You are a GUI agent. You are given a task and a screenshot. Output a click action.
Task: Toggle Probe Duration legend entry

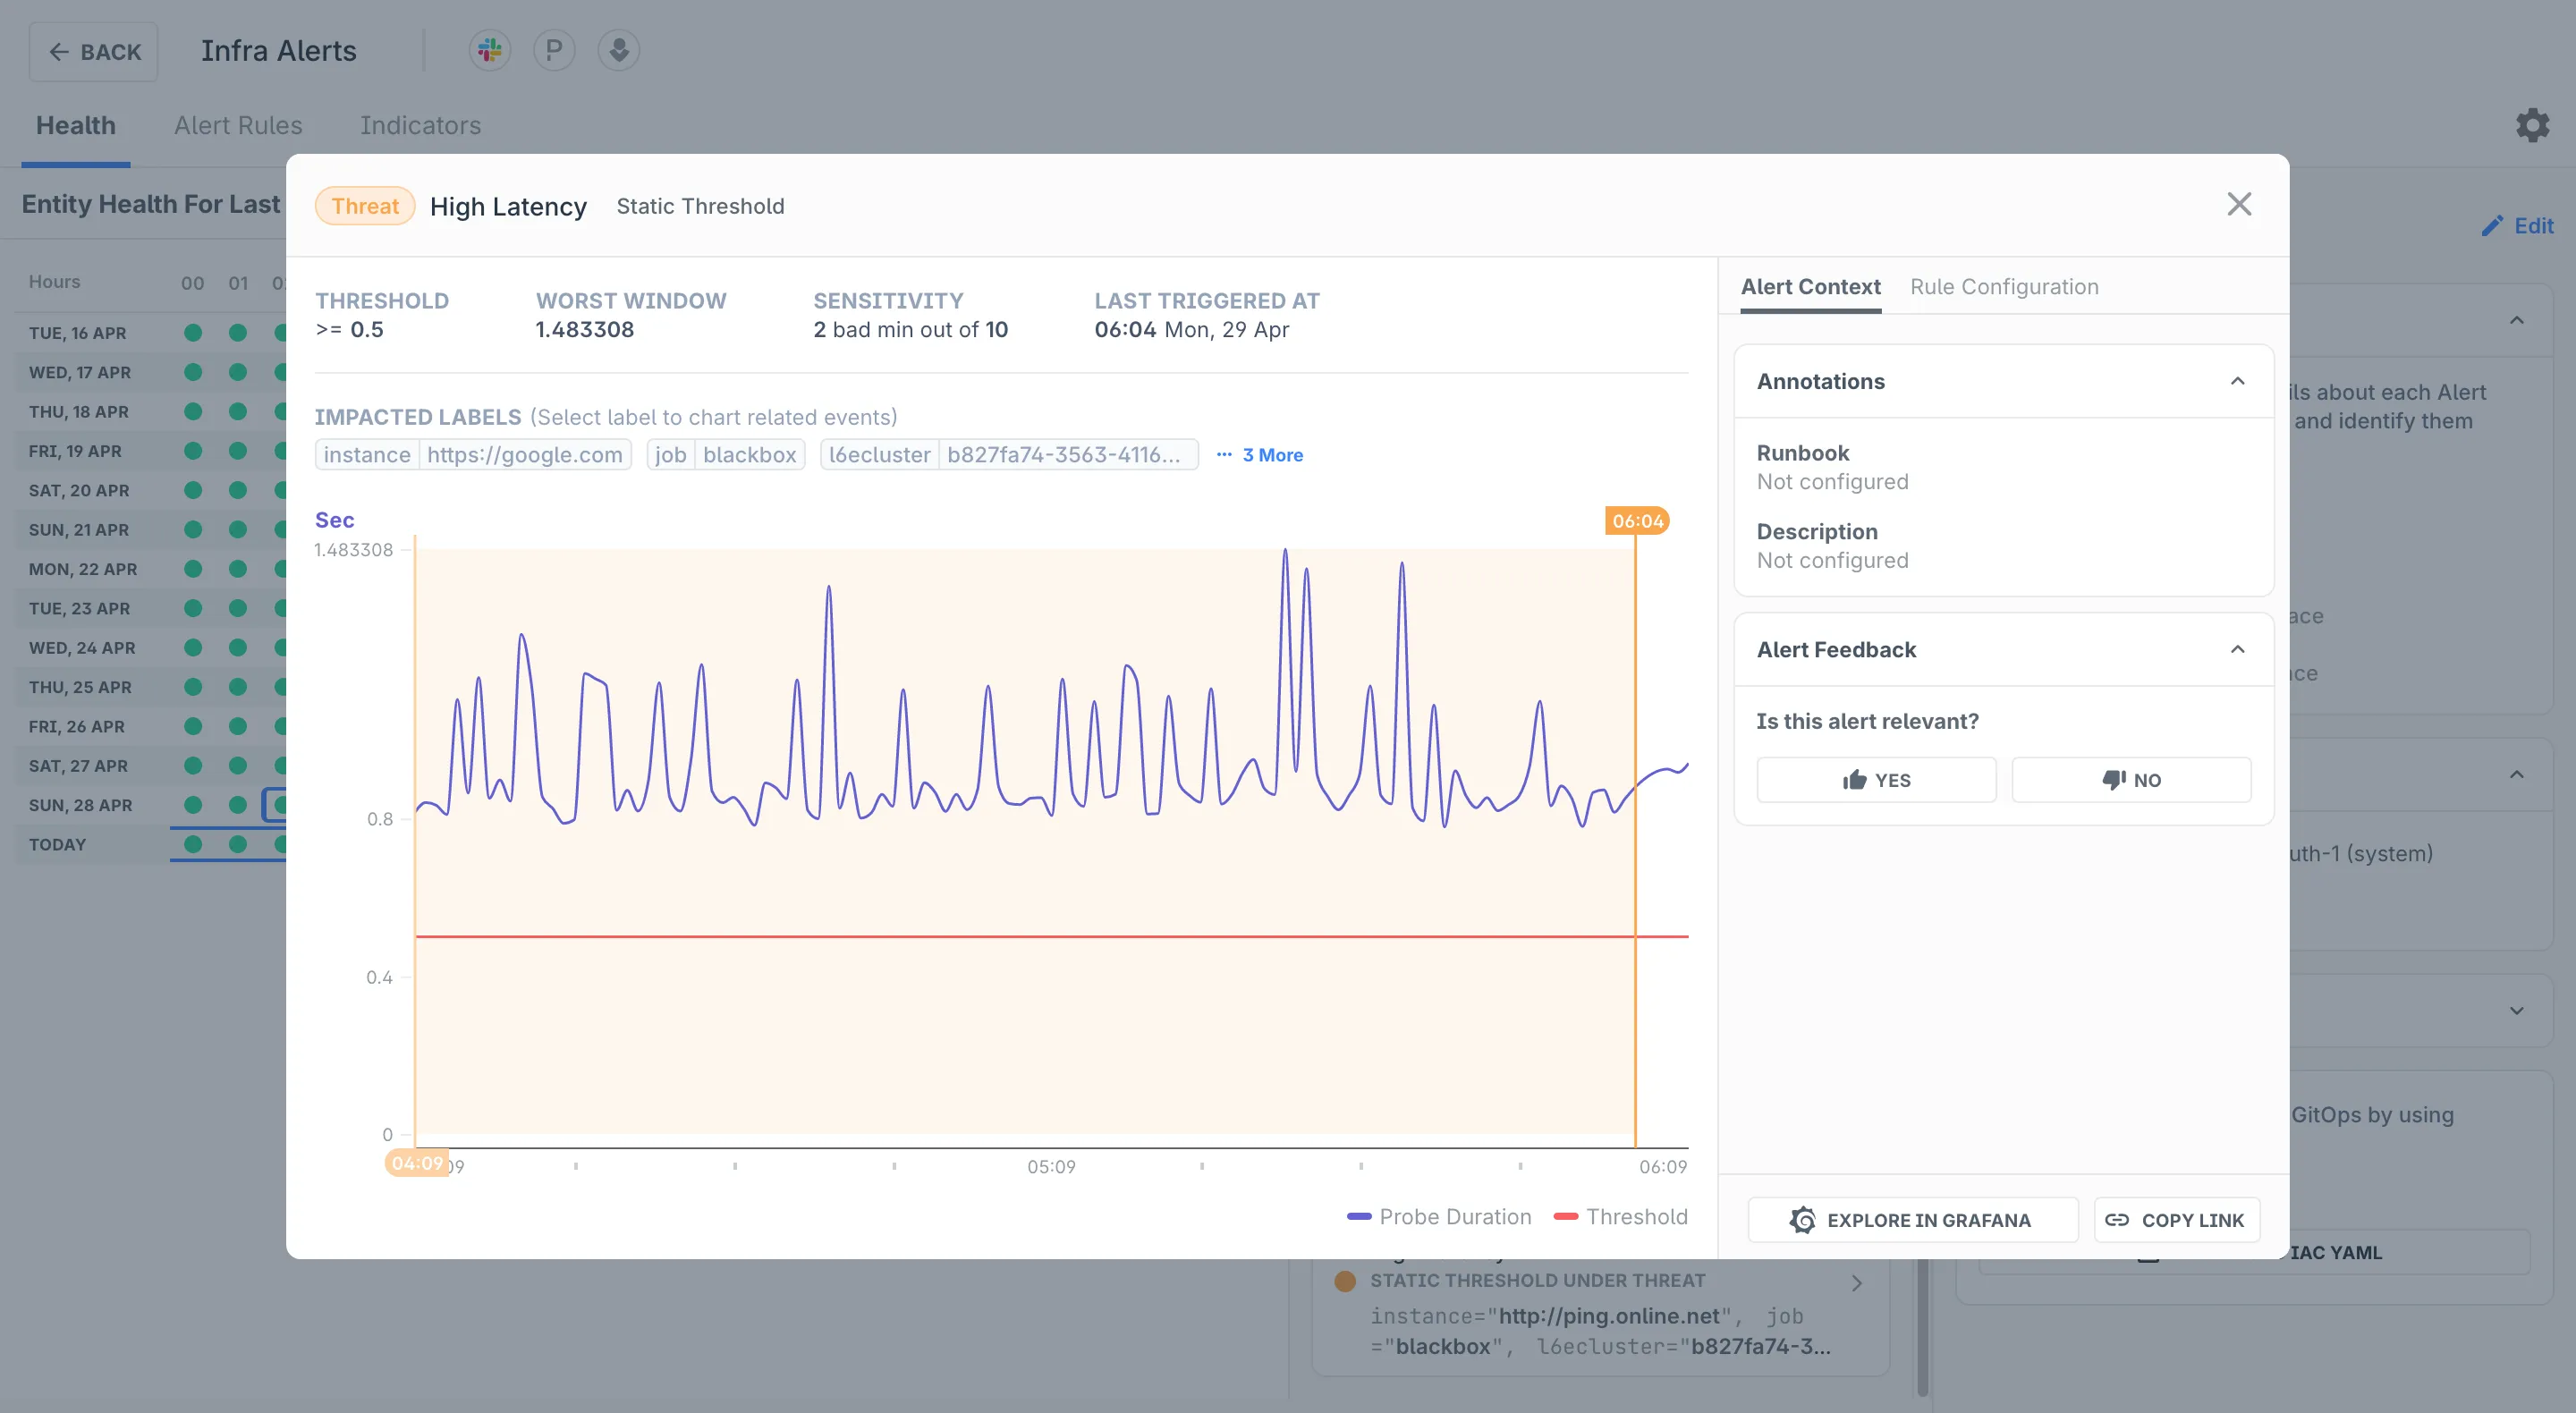(x=1439, y=1217)
